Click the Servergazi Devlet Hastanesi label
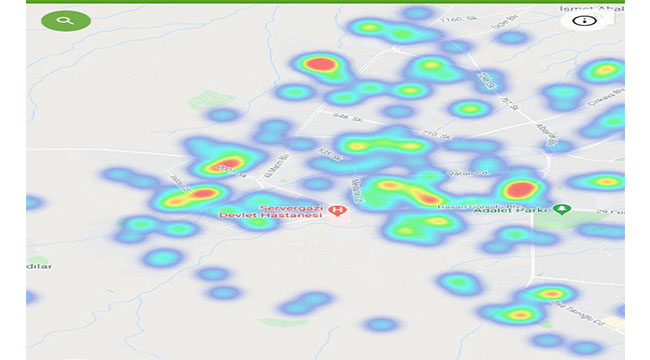 tap(271, 212)
